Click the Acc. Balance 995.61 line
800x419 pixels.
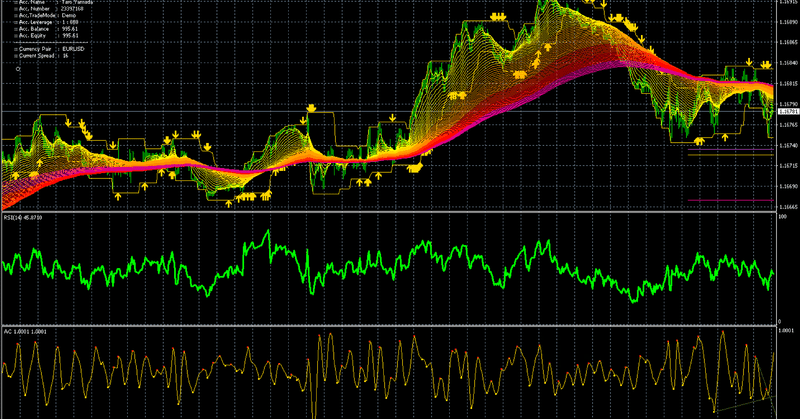point(47,29)
